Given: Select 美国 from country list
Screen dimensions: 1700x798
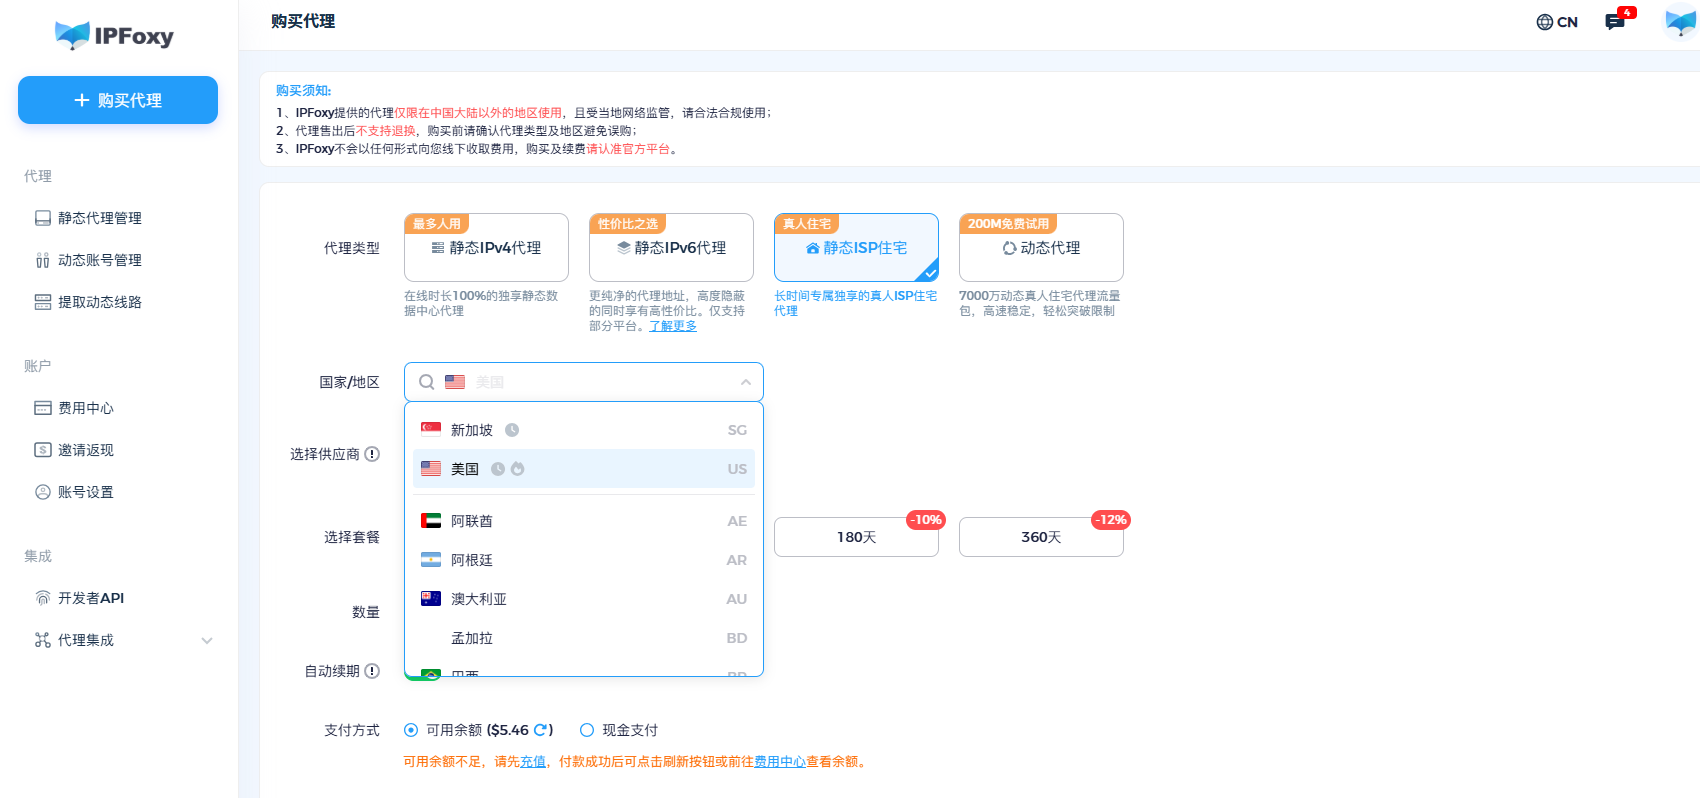Looking at the screenshot, I should point(584,469).
